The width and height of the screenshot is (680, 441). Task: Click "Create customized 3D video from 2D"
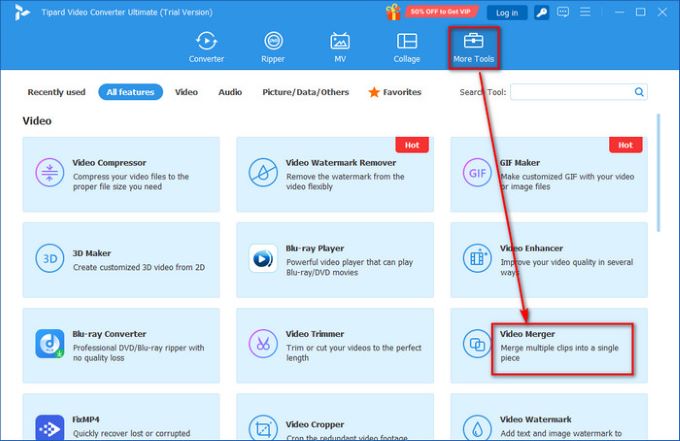(x=139, y=267)
